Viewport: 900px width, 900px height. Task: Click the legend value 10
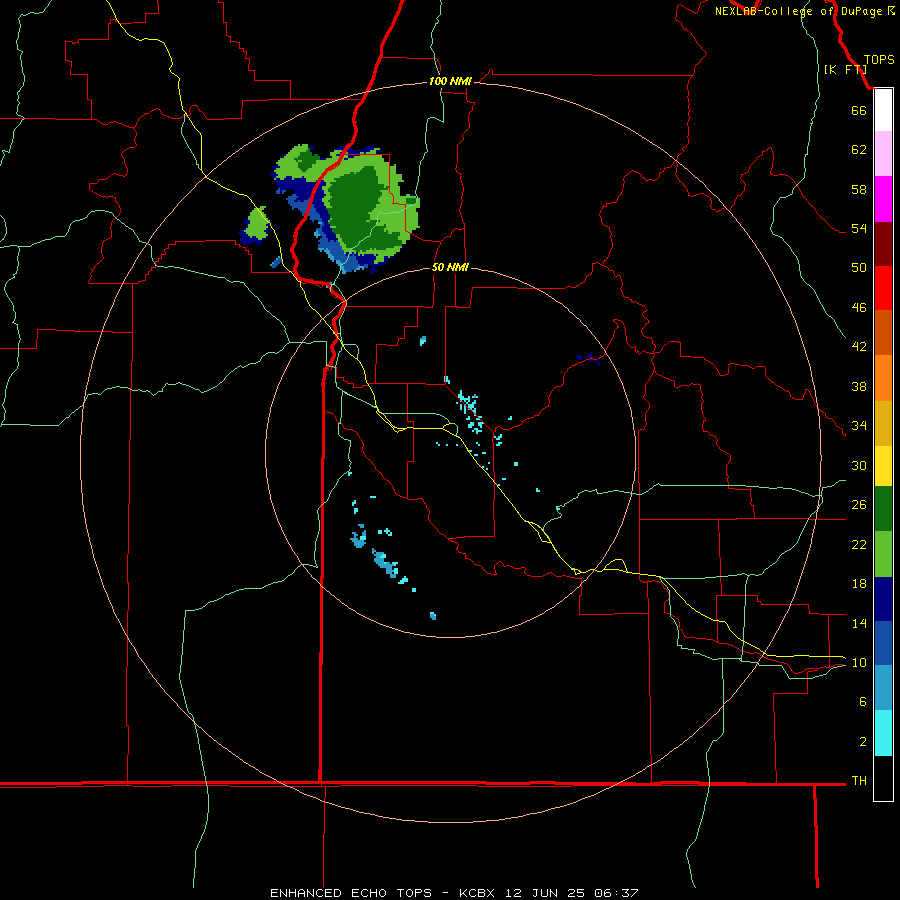[x=859, y=663]
